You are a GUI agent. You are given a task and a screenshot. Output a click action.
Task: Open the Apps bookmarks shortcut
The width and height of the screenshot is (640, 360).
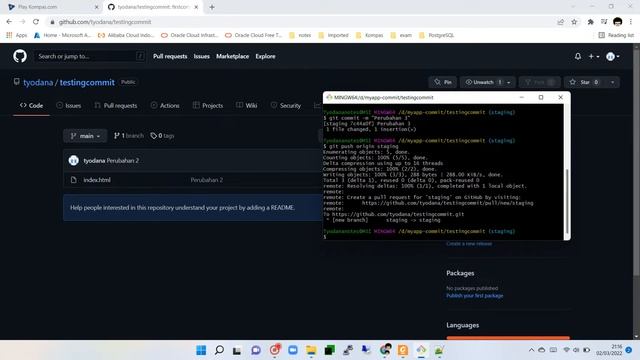pos(17,35)
